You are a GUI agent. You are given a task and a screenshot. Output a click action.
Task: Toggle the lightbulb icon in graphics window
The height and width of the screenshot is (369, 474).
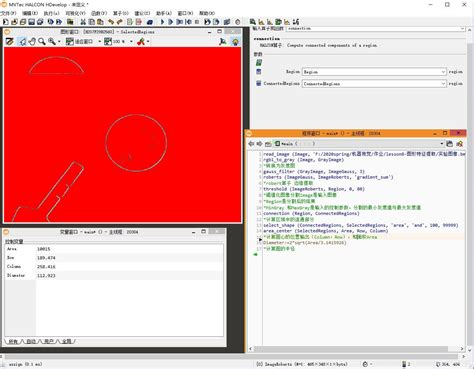coord(235,42)
